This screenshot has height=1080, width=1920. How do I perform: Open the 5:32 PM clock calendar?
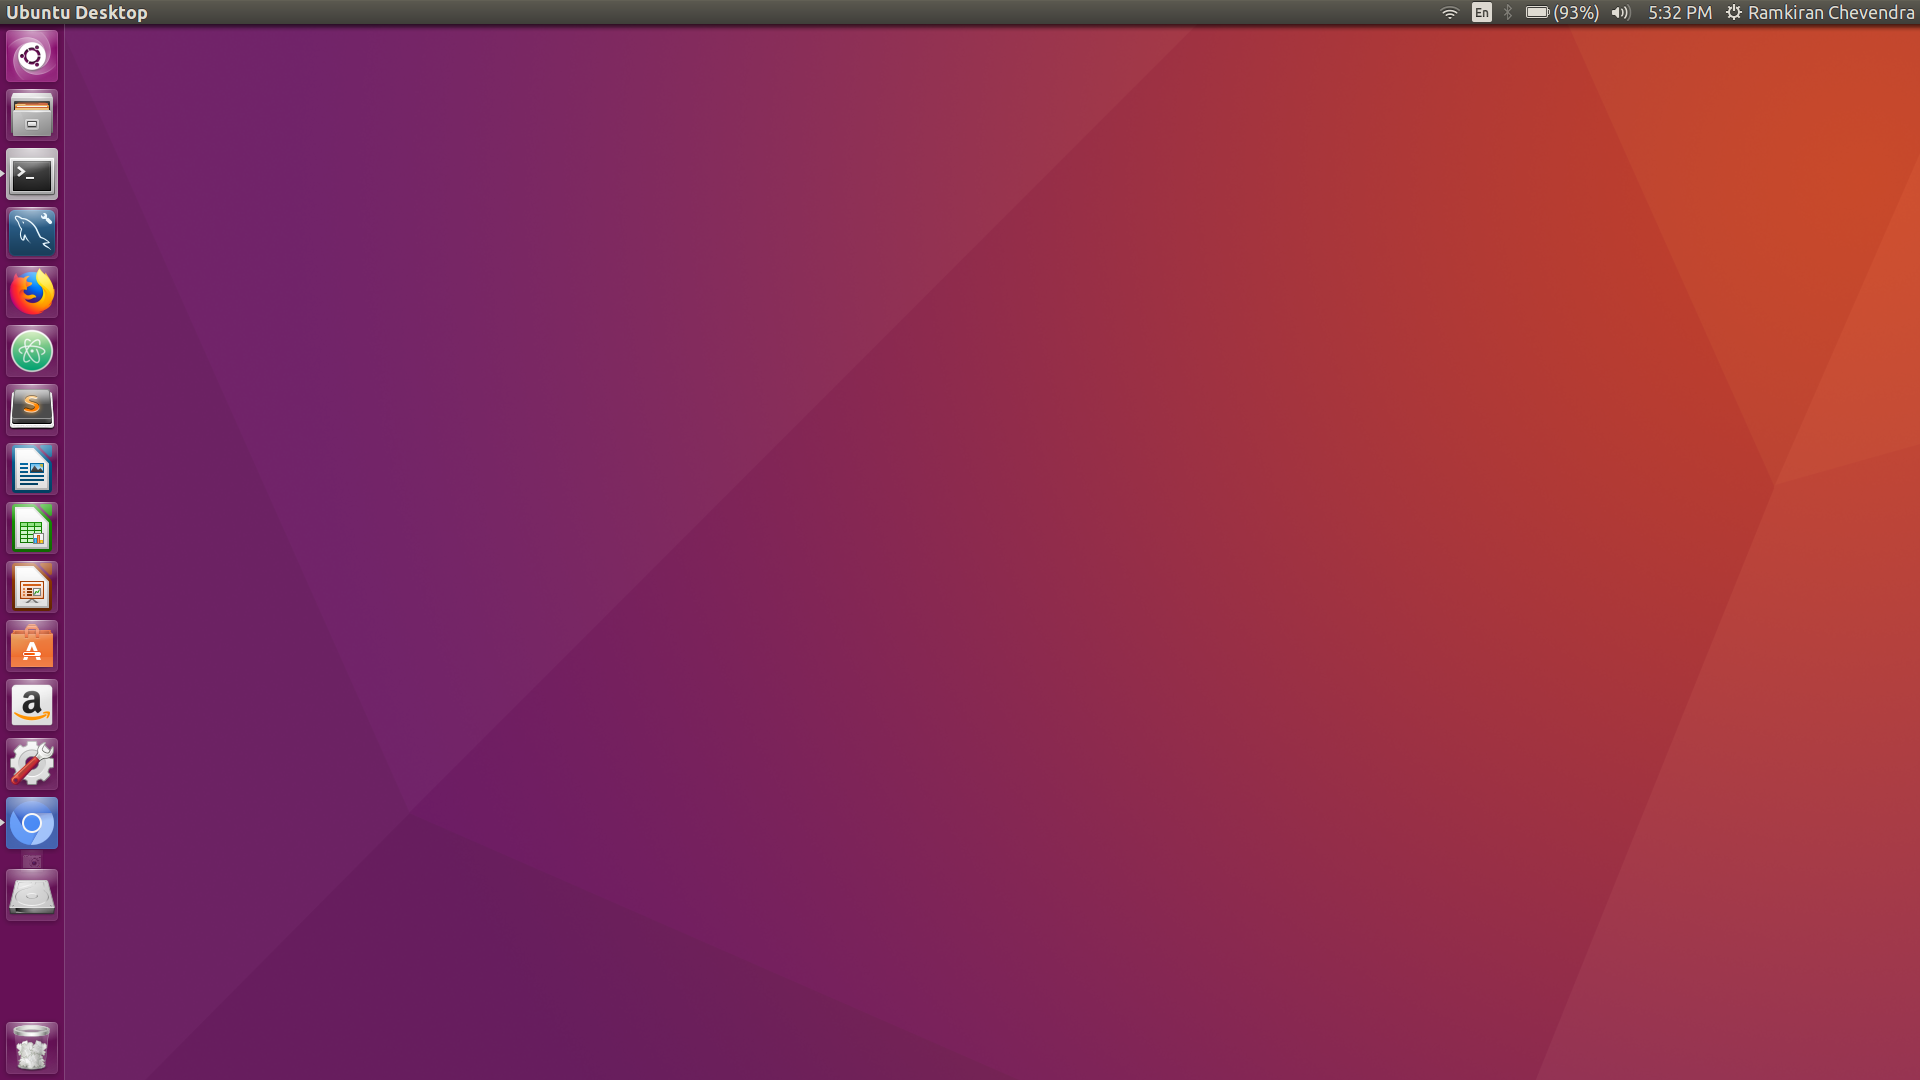coord(1680,13)
